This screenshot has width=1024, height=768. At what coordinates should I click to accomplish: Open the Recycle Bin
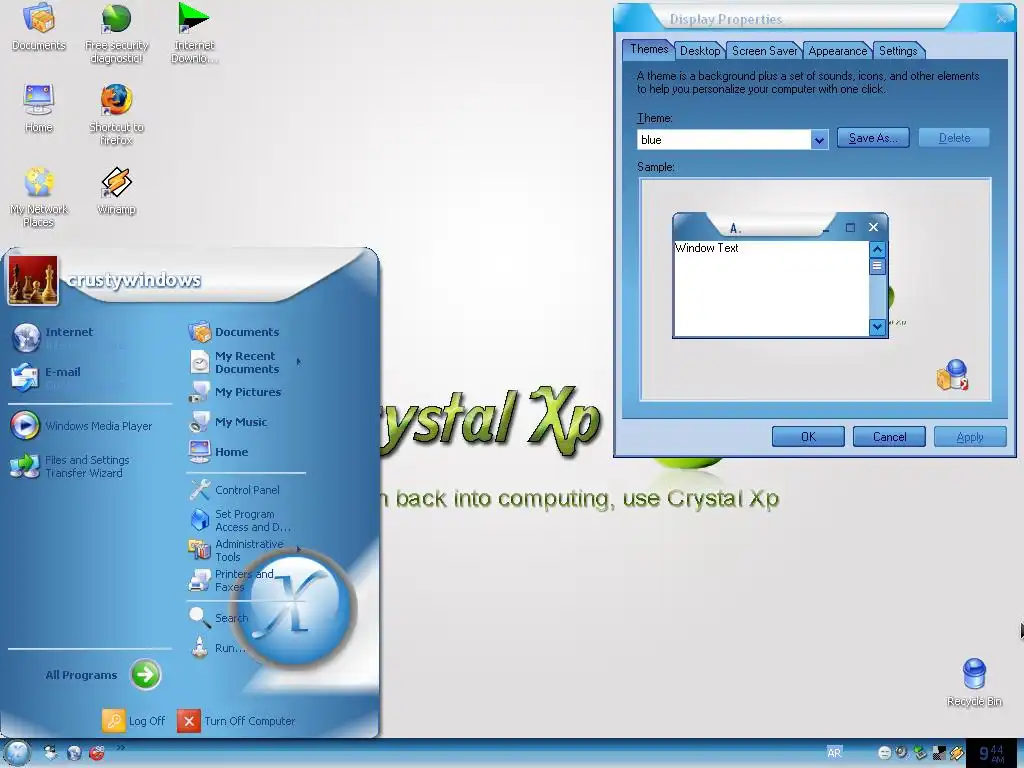(974, 682)
